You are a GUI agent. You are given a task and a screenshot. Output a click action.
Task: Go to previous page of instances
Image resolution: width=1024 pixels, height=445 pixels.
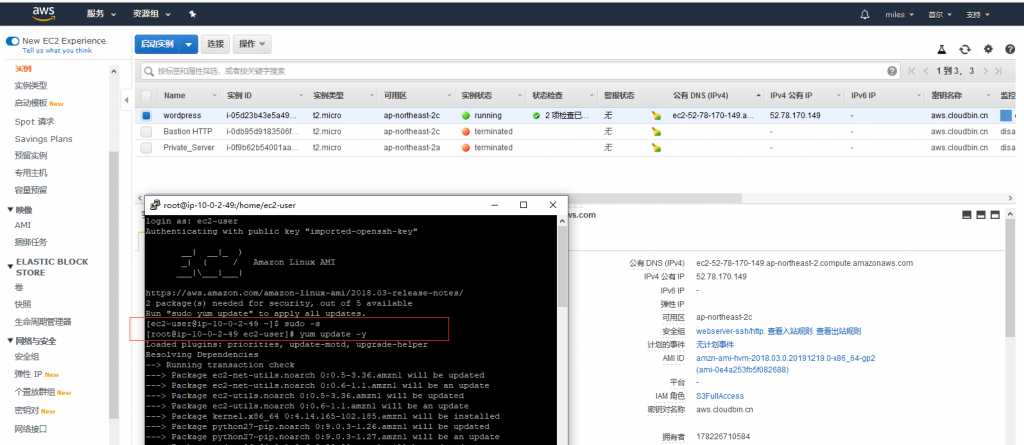pos(925,71)
